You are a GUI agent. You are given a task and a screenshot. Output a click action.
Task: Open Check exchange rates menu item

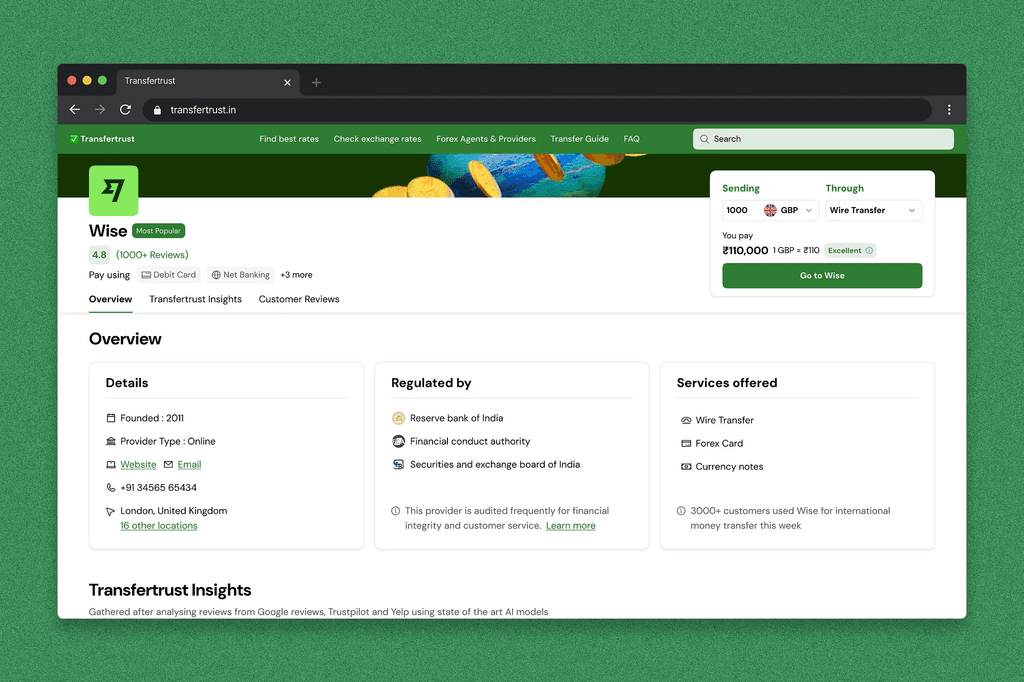tap(377, 139)
